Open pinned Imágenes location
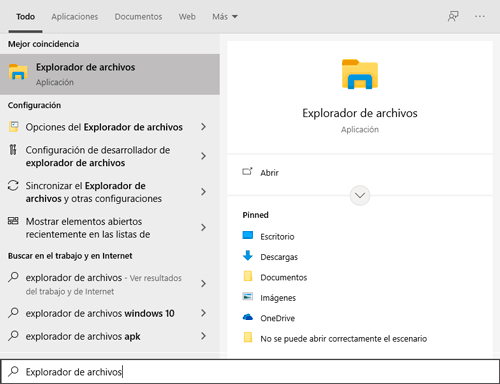The image size is (500, 384). pos(278,298)
